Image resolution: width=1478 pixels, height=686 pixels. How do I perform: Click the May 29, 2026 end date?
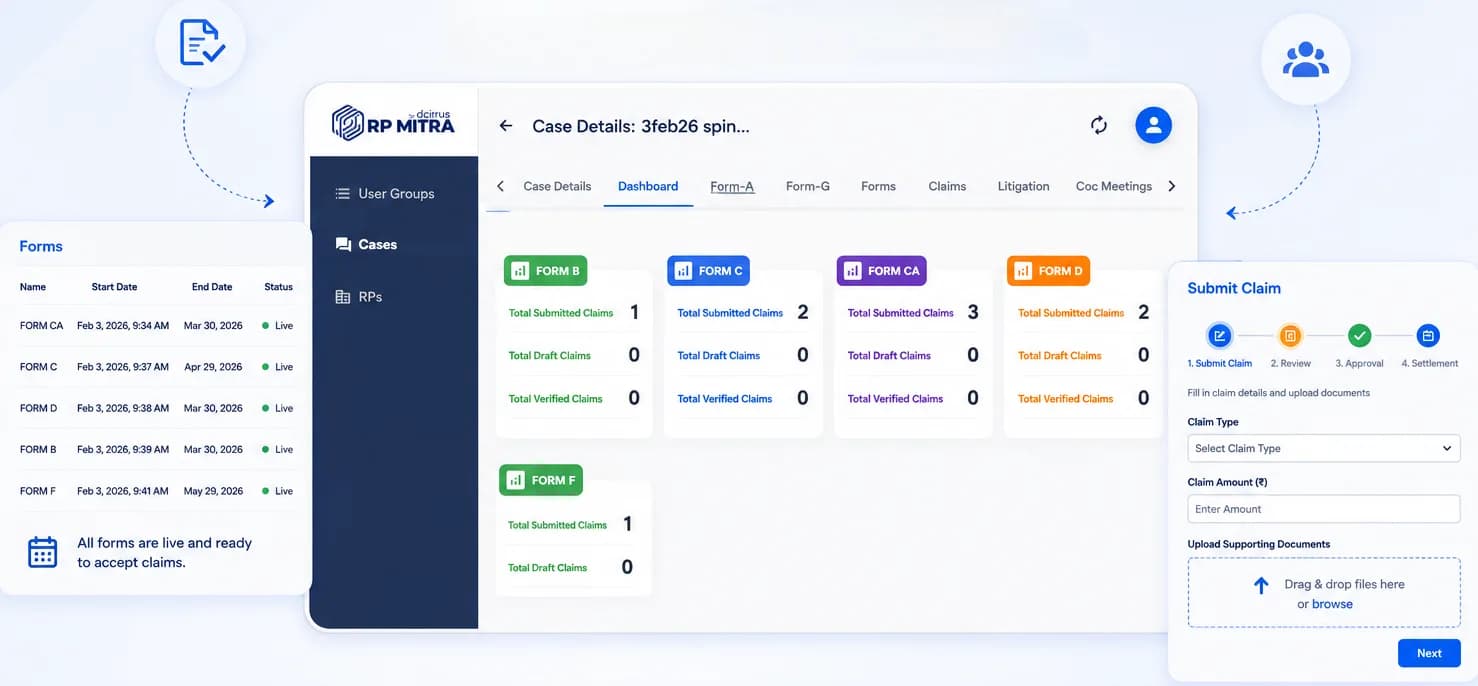[213, 491]
